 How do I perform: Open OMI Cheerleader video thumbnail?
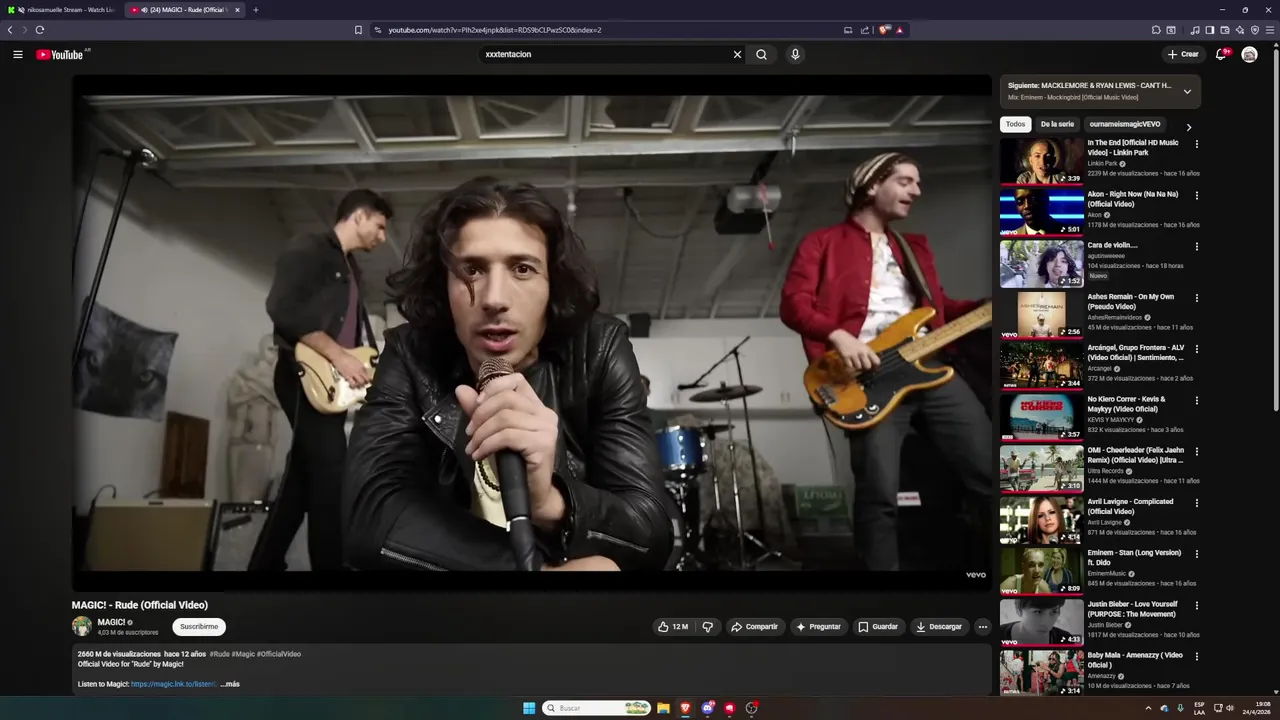click(x=1041, y=469)
